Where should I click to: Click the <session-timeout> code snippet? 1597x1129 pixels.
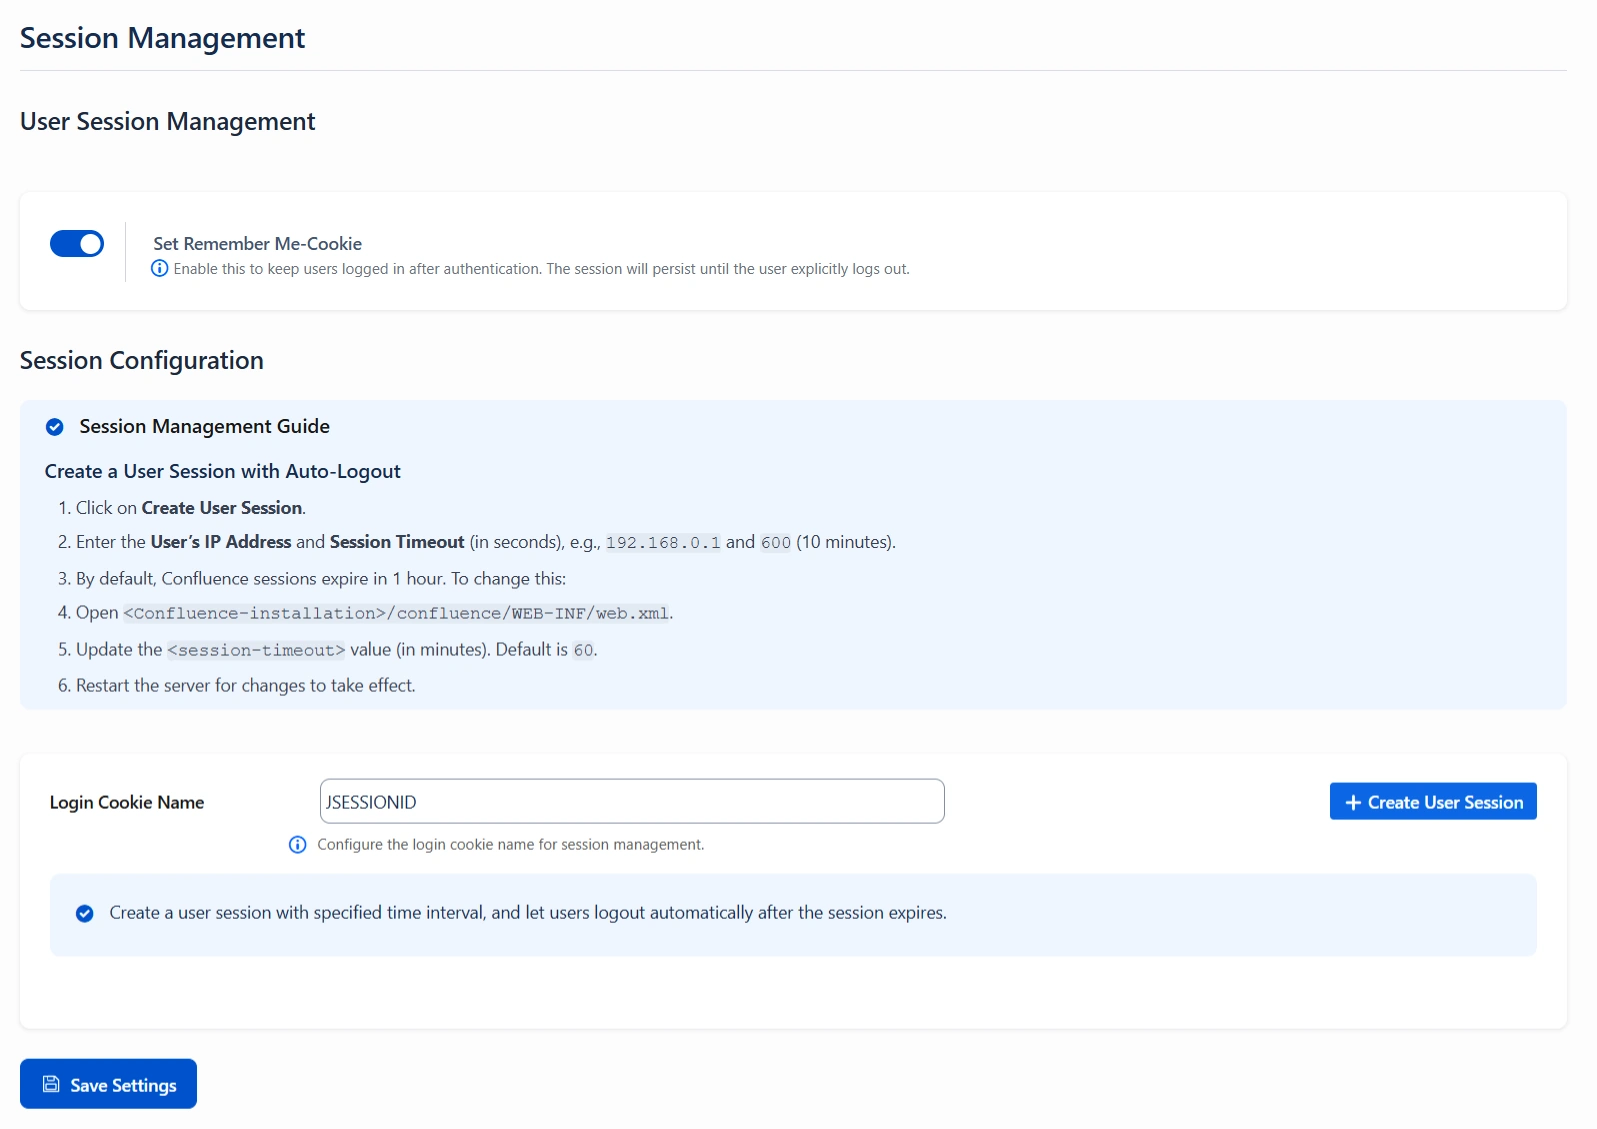tap(256, 651)
